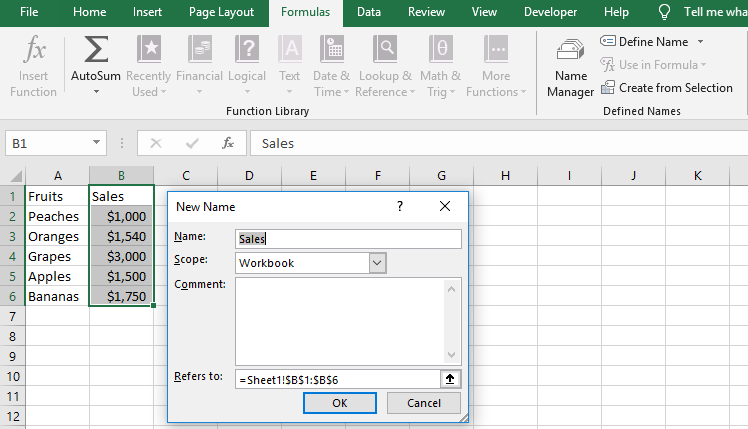Switch to the Data tab
The width and height of the screenshot is (748, 429).
click(x=368, y=12)
